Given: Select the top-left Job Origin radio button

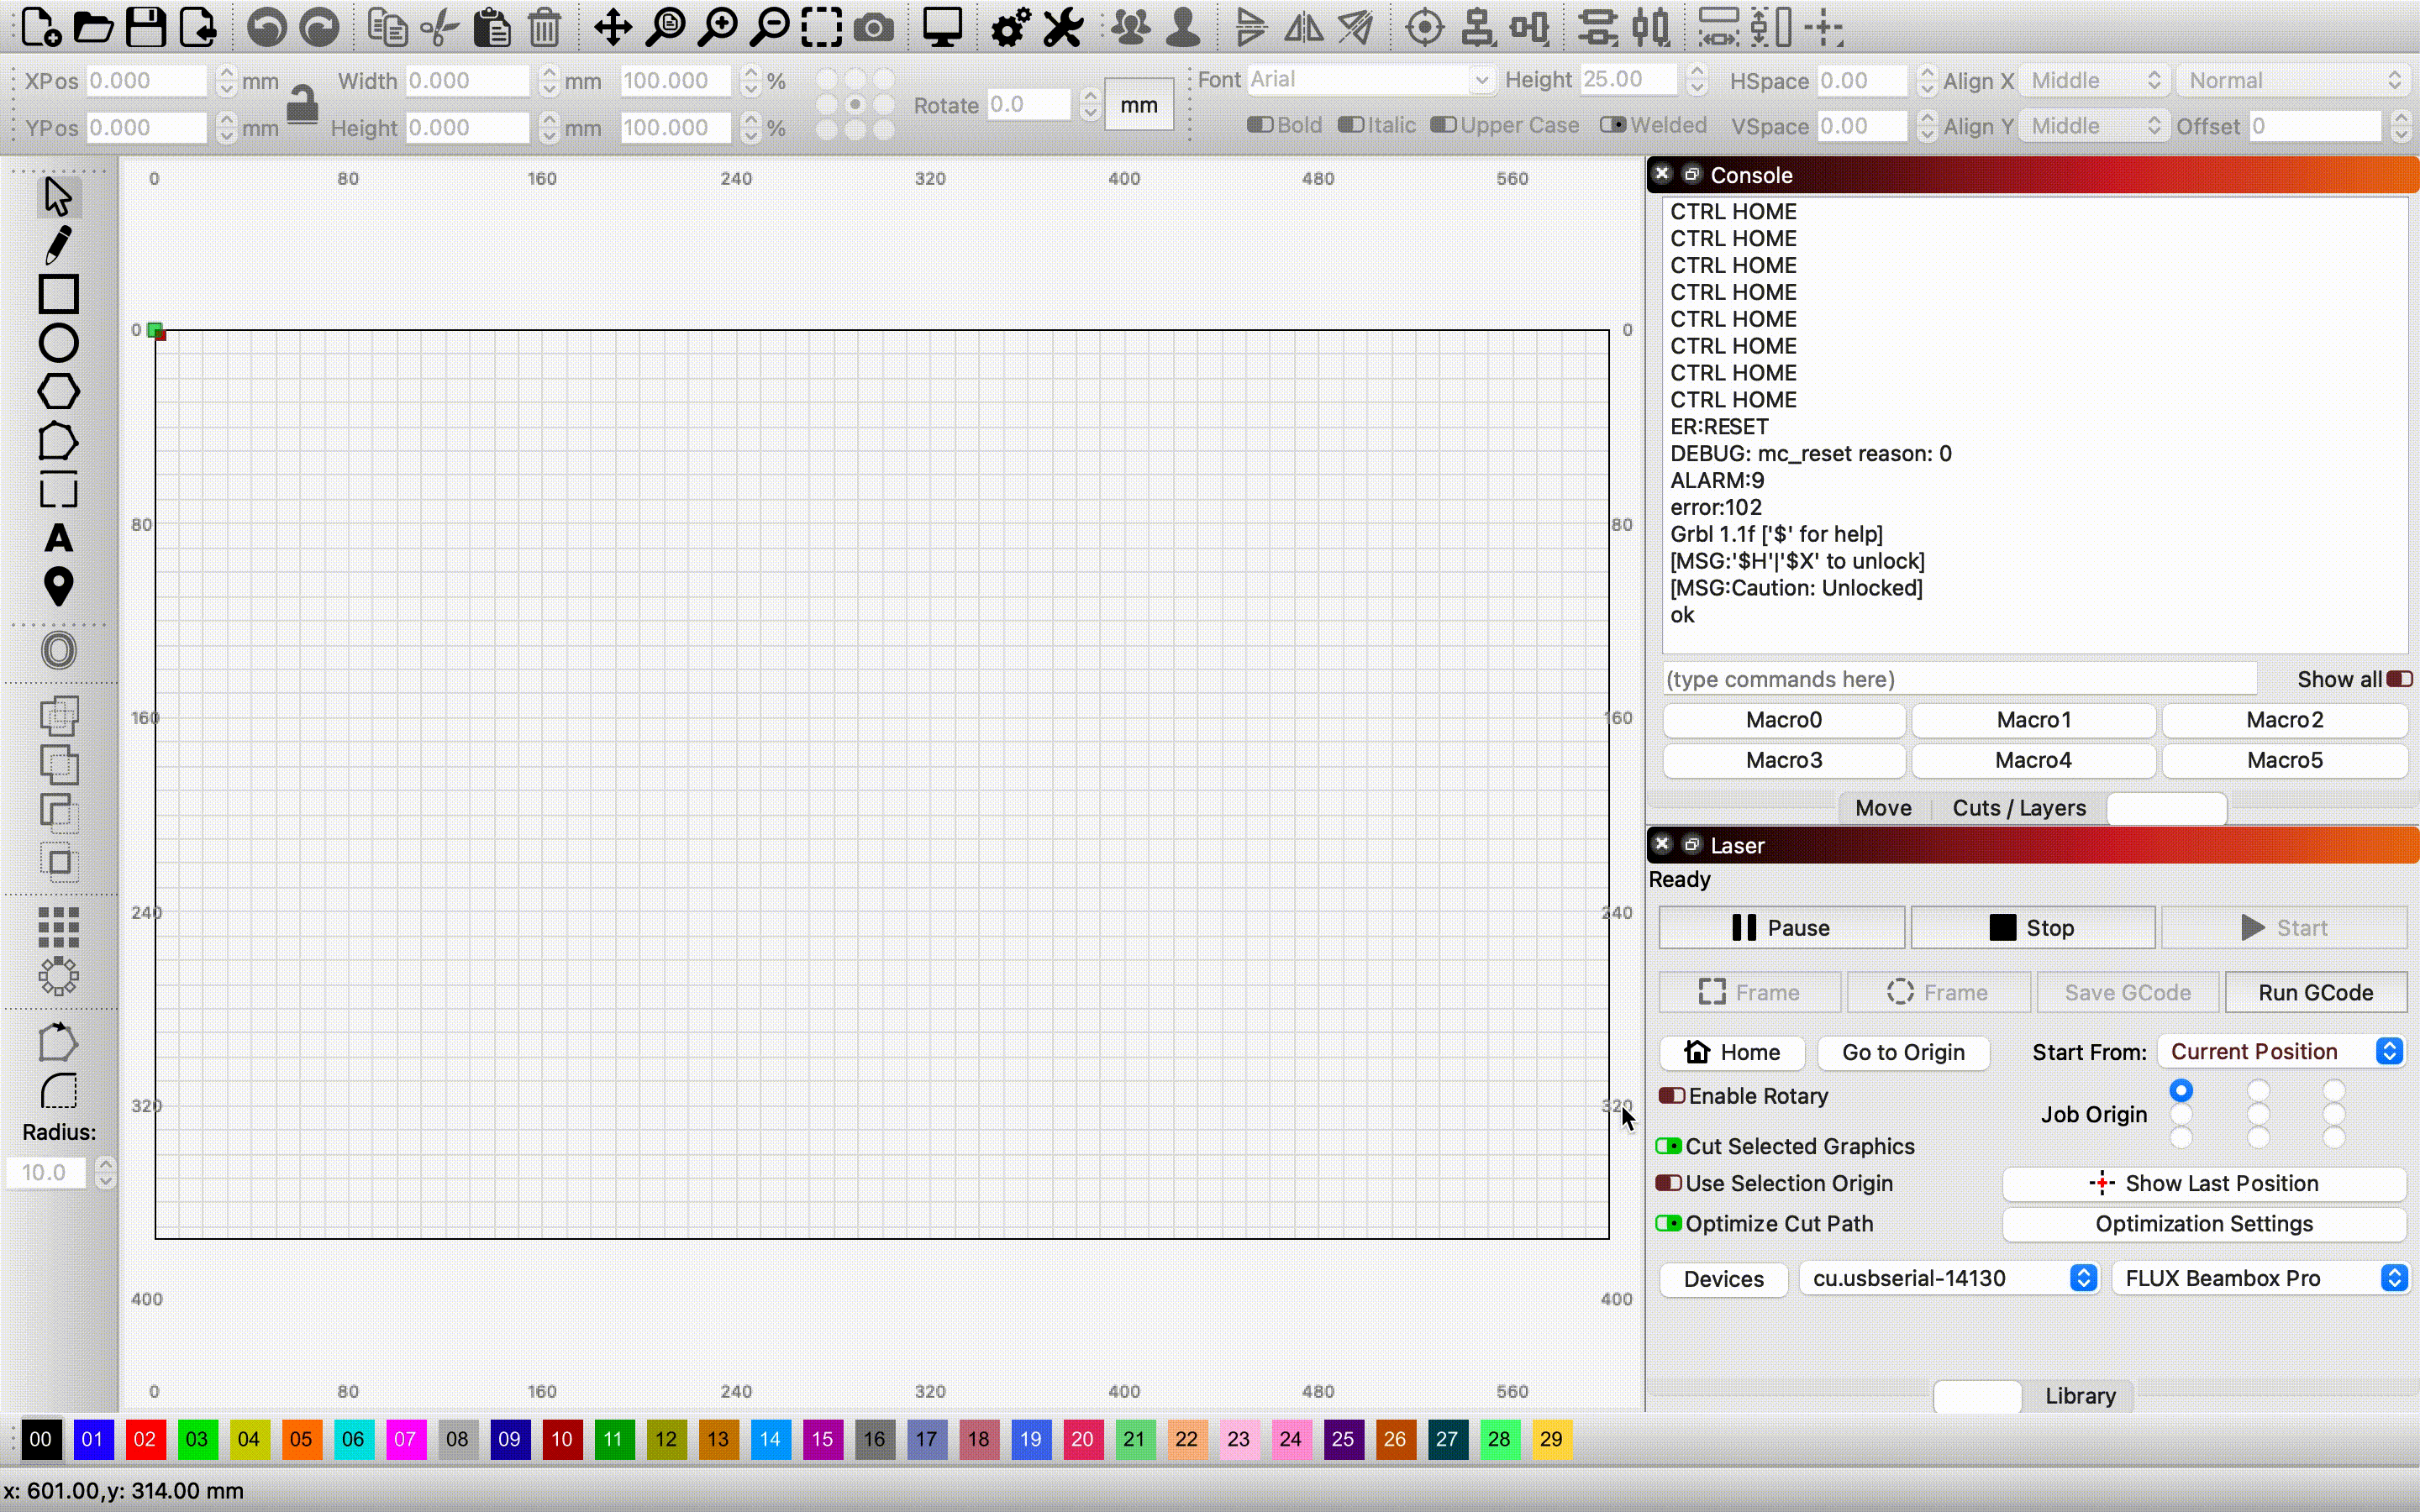Looking at the screenshot, I should pyautogui.click(x=2181, y=1090).
